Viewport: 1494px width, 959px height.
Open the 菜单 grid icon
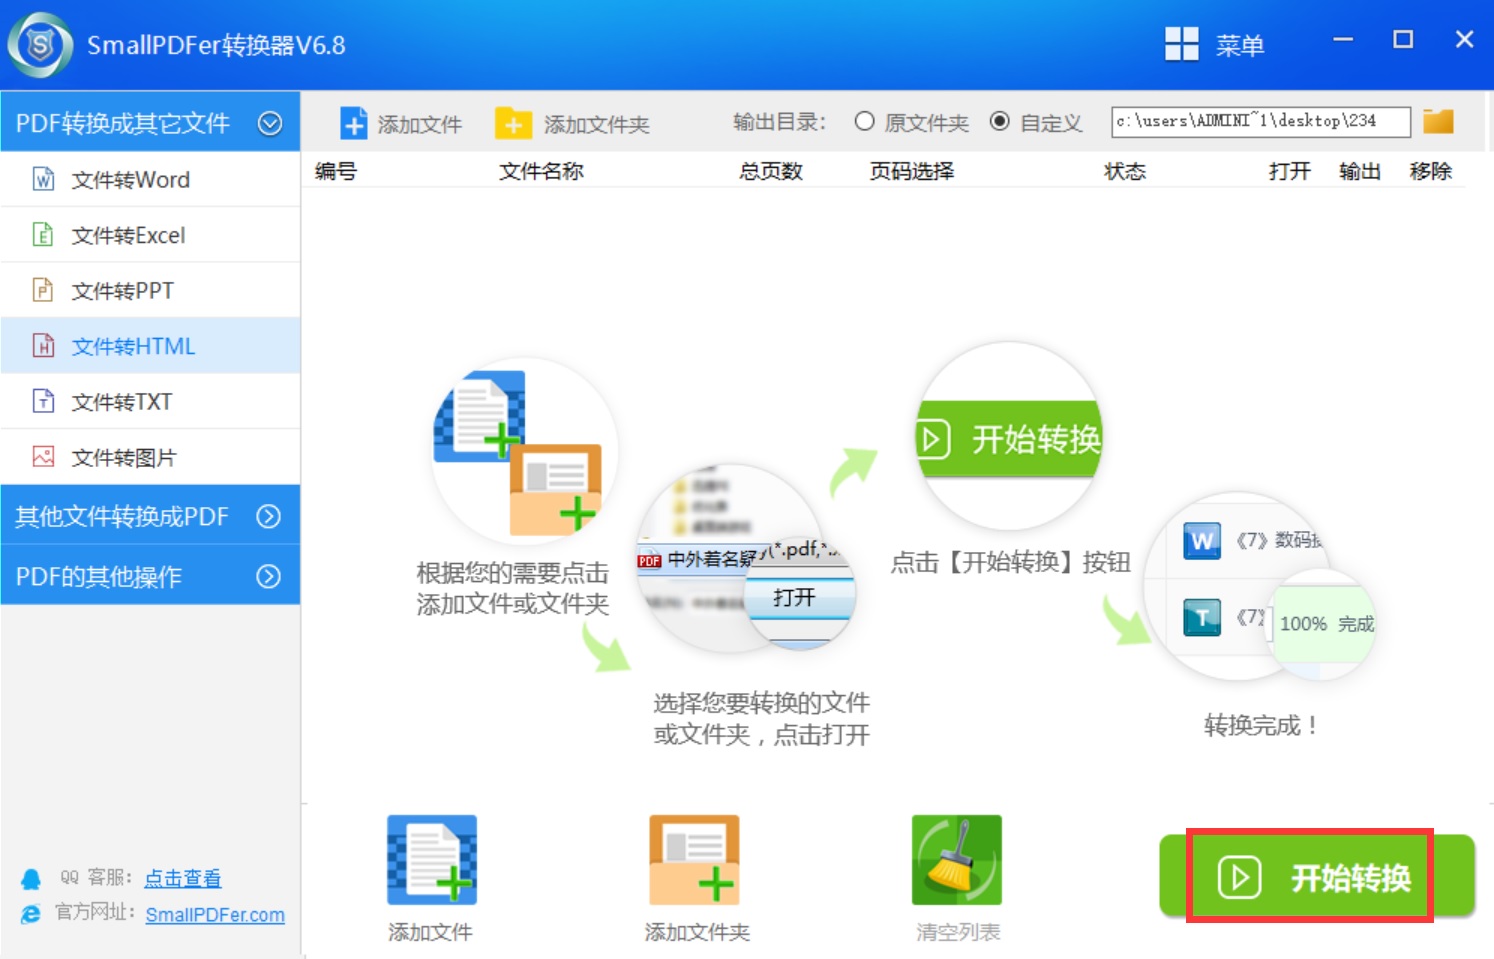click(x=1181, y=44)
